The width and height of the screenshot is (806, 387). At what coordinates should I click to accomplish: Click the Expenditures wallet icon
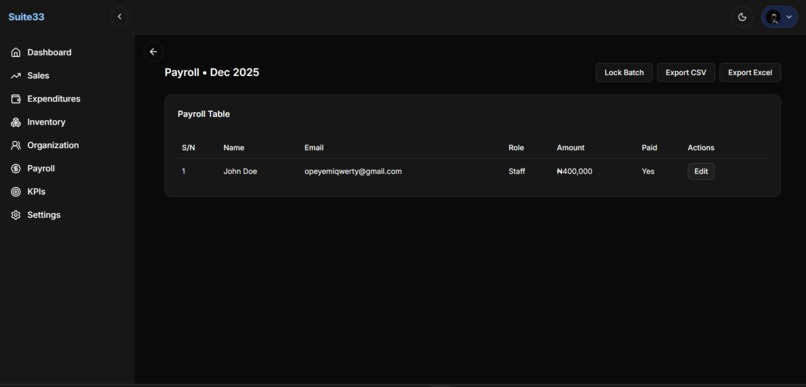16,99
